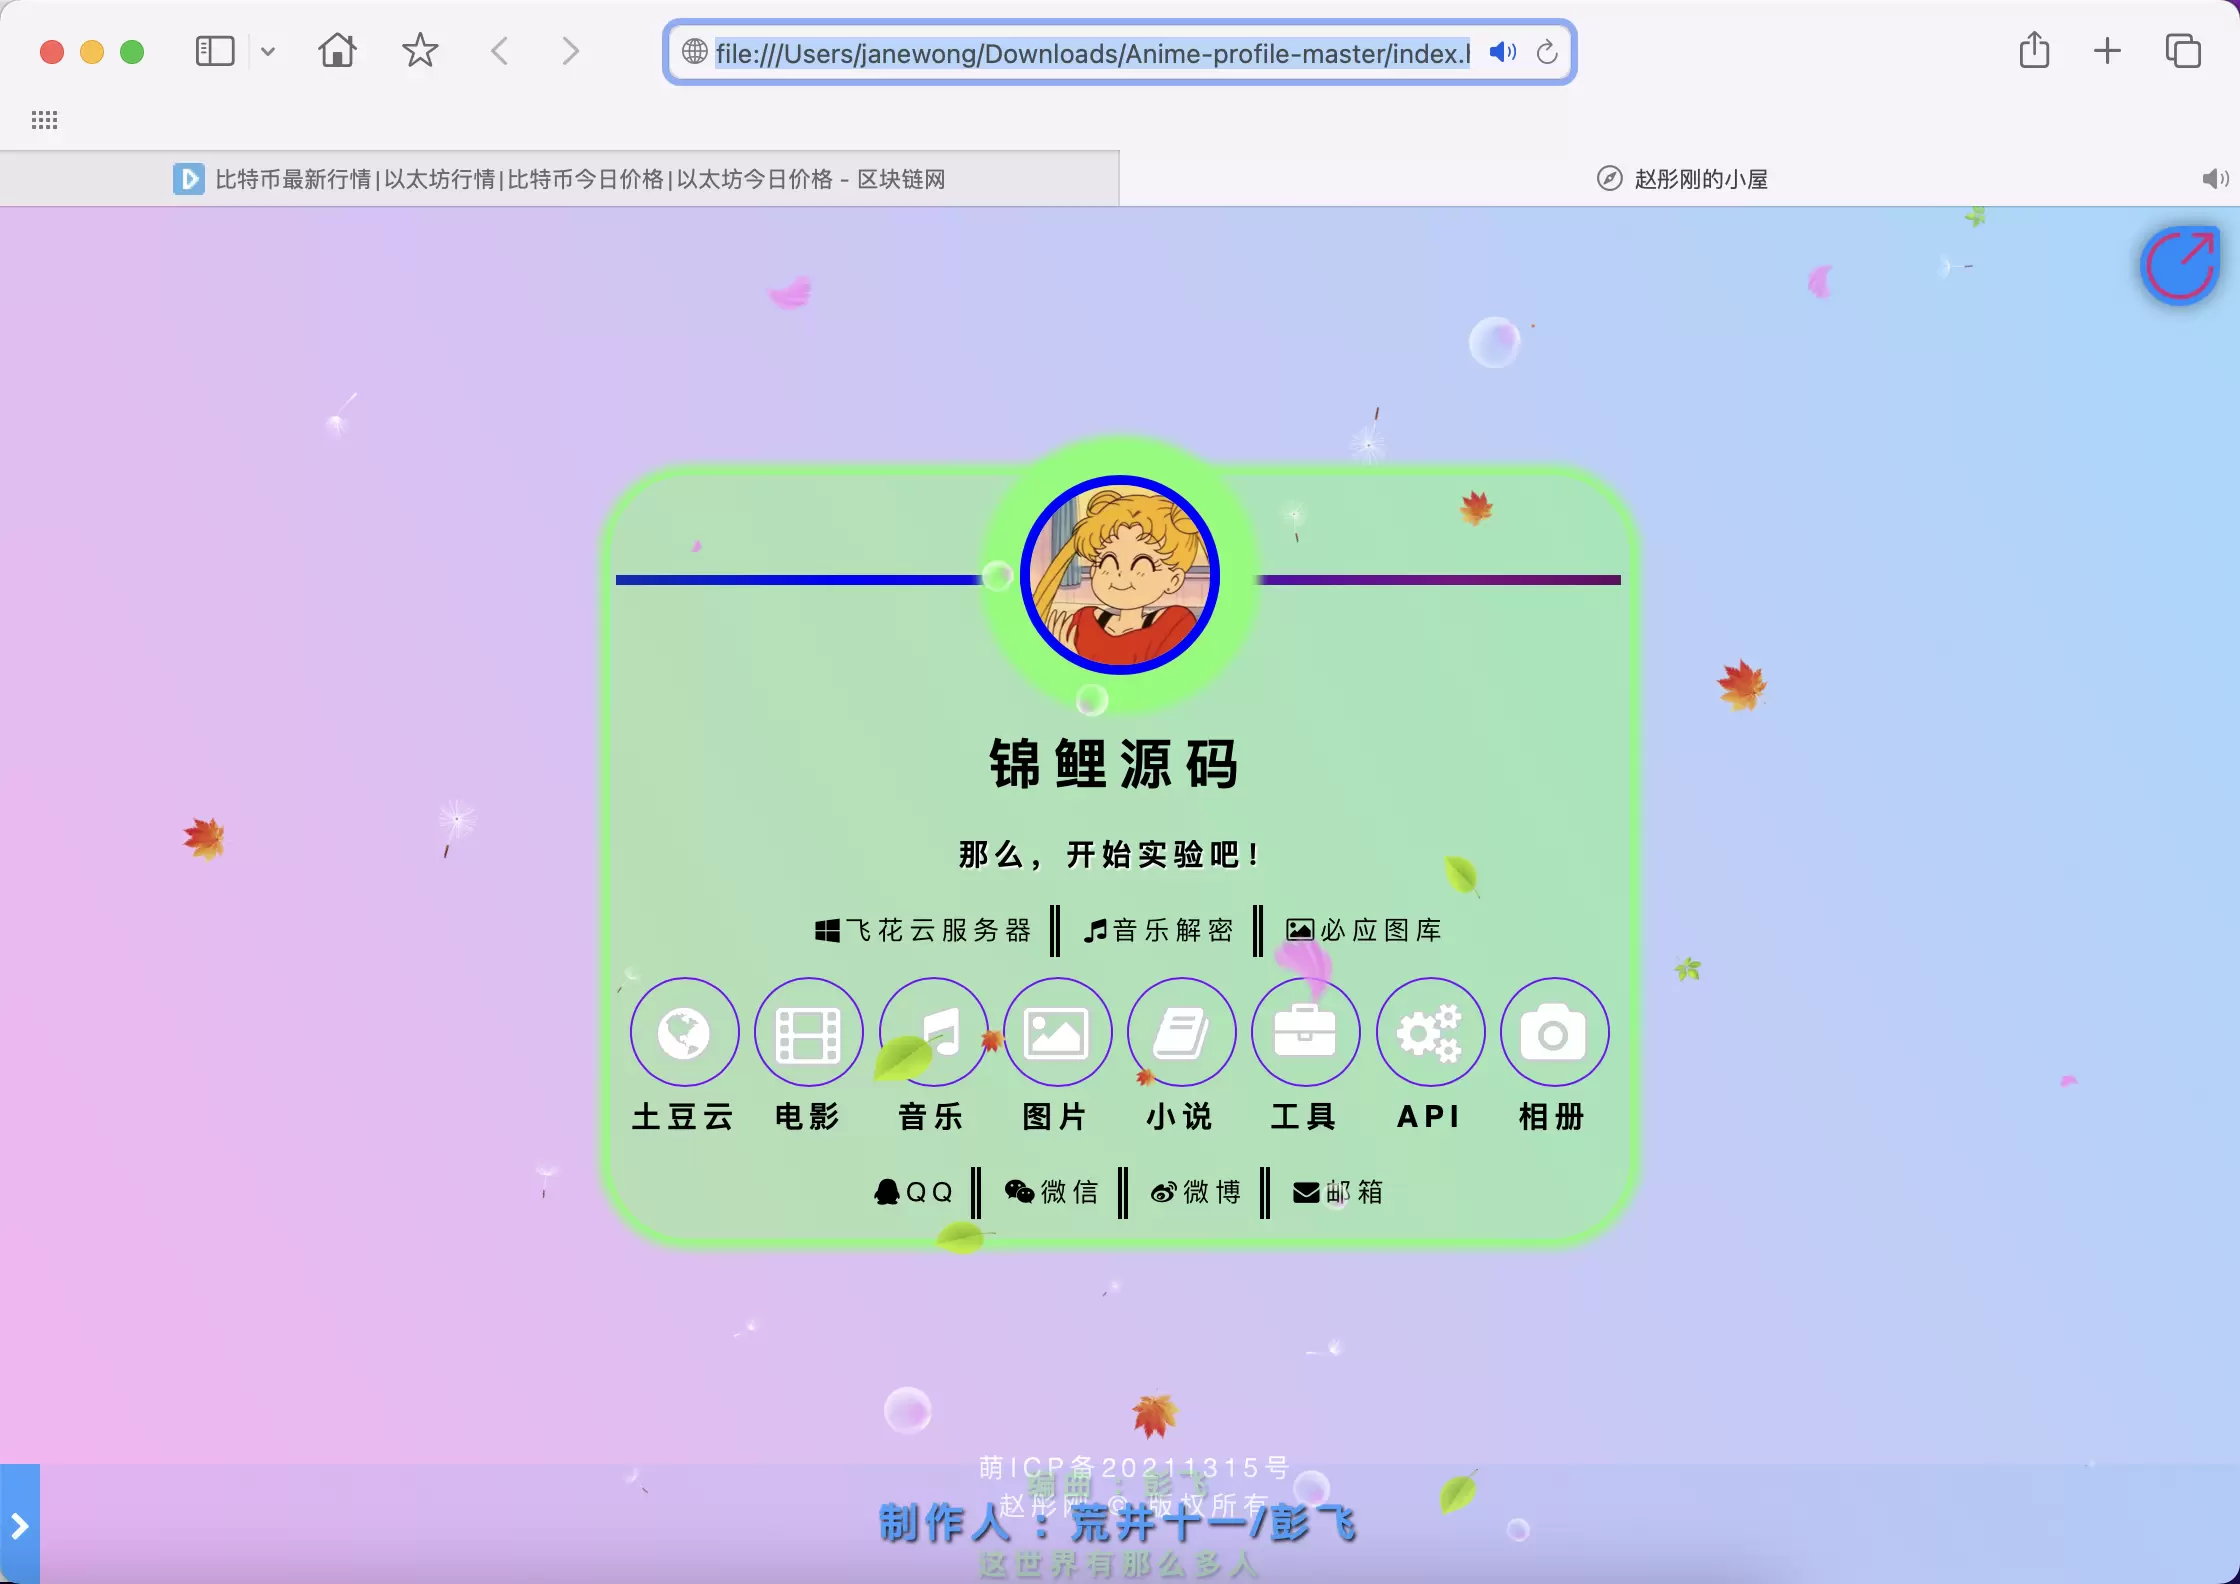Viewport: 2240px width, 1584px height.
Task: Mute audio via address bar speaker icon
Action: 1502,52
